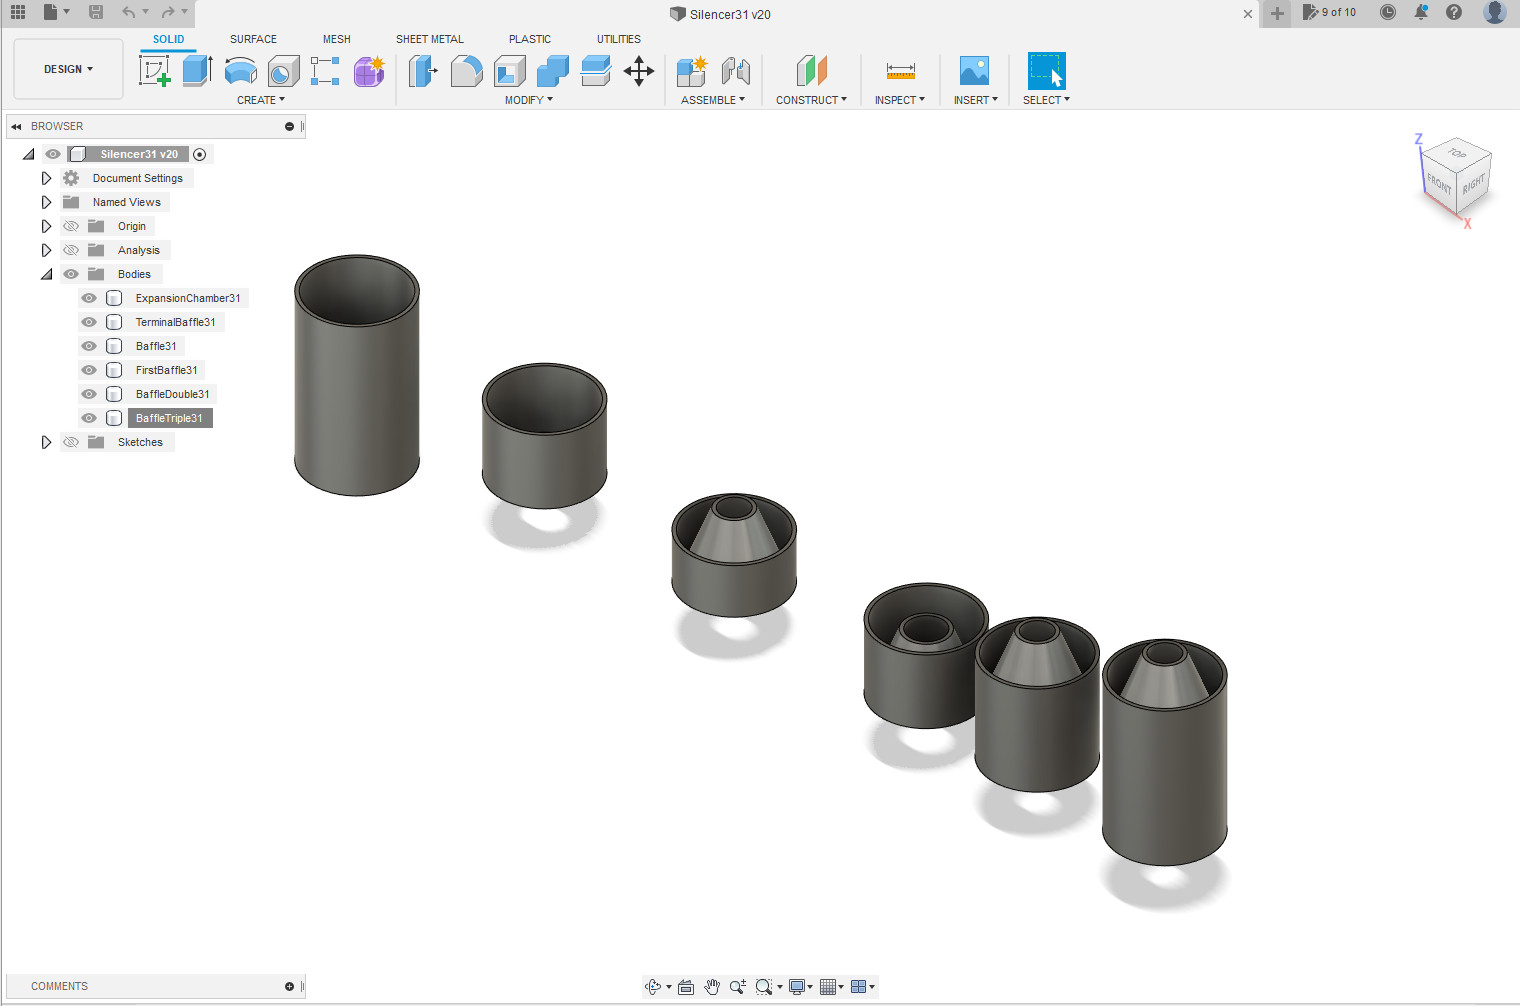Open the CREATE dropdown menu
The image size is (1520, 1006).
point(261,100)
